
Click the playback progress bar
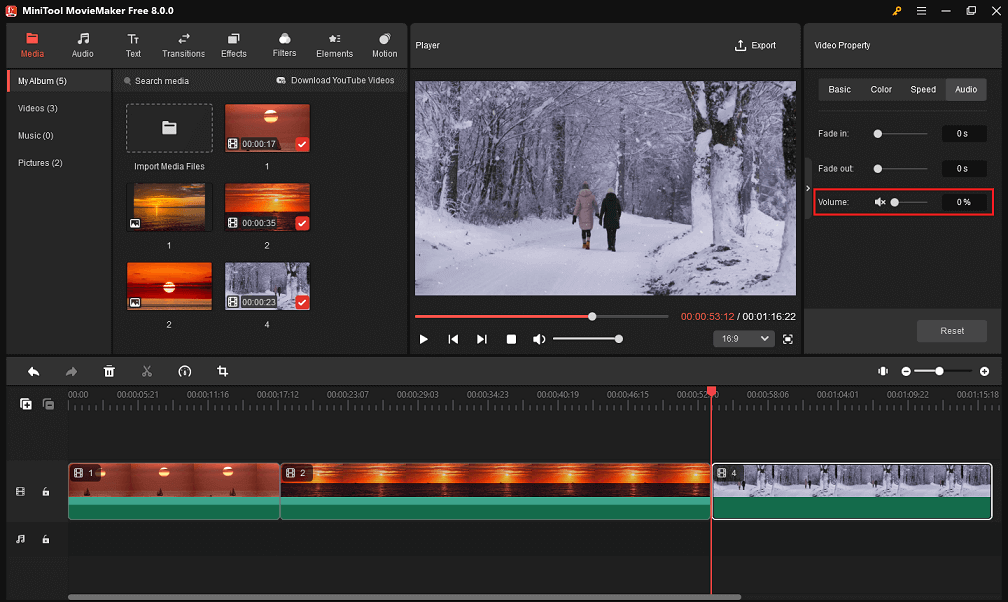tap(541, 316)
